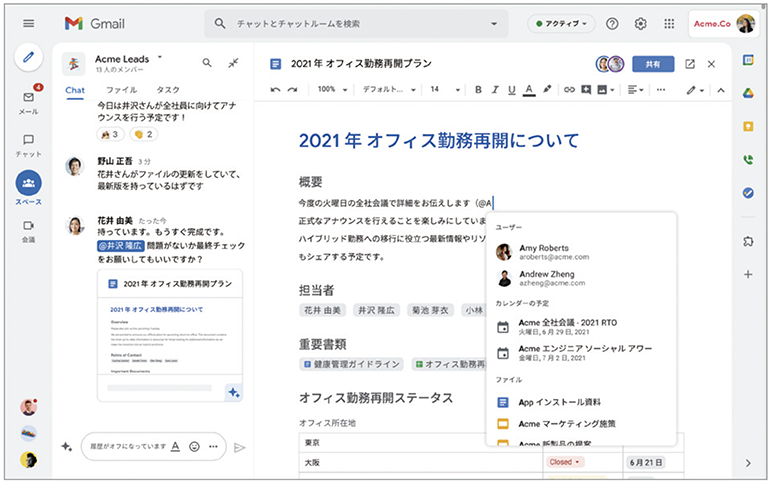Open Keep in the side panel
The width and height of the screenshot is (773, 485).
[748, 127]
